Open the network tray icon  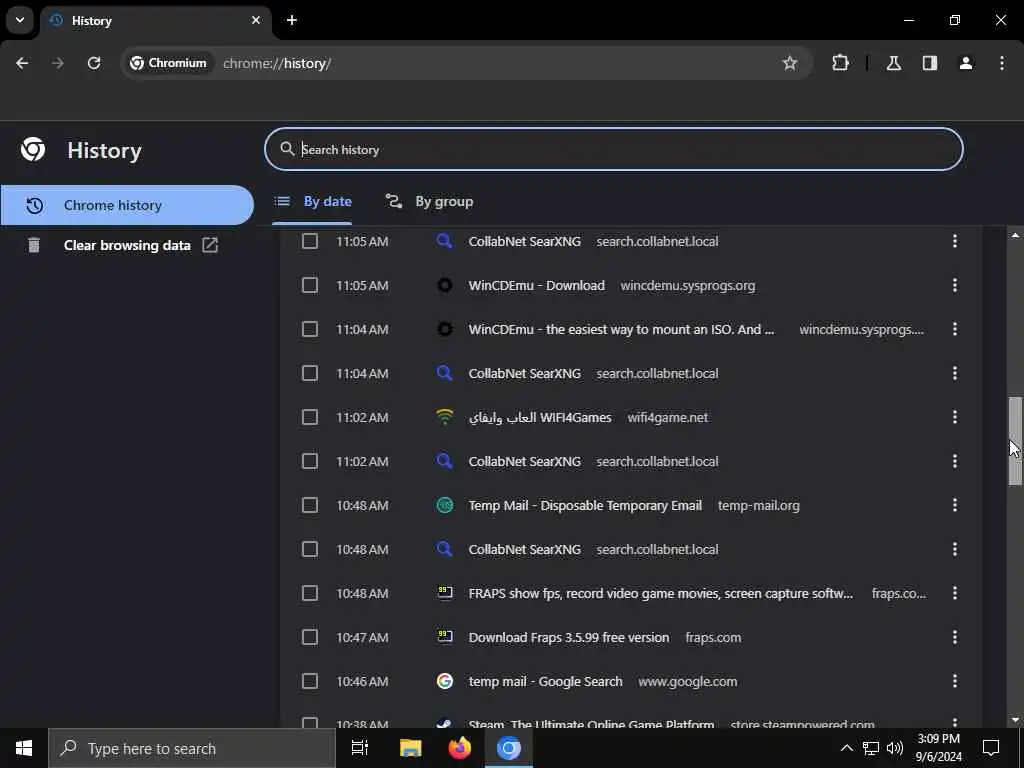(x=871, y=748)
